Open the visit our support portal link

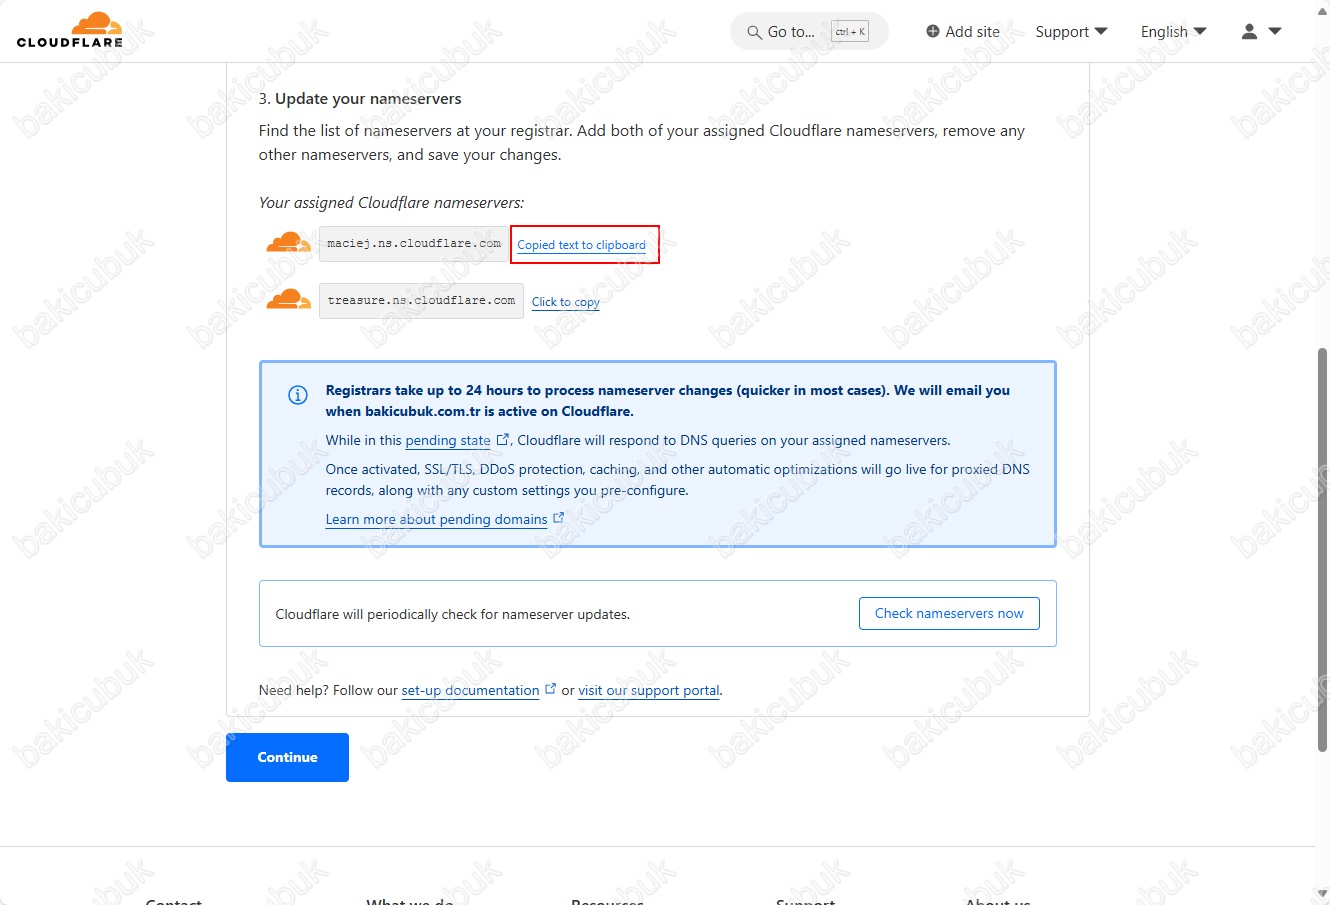point(649,690)
